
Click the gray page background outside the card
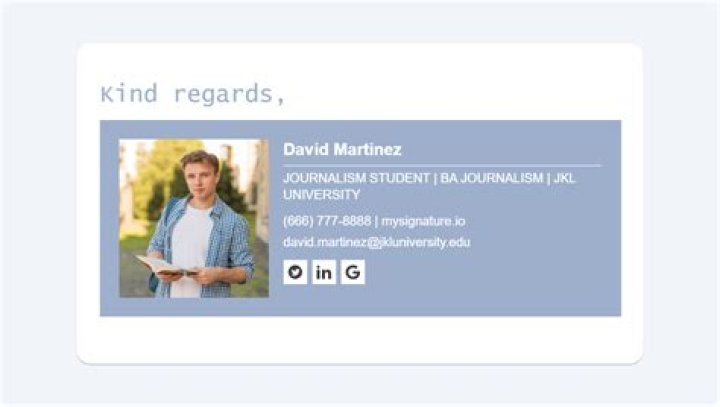(40, 200)
